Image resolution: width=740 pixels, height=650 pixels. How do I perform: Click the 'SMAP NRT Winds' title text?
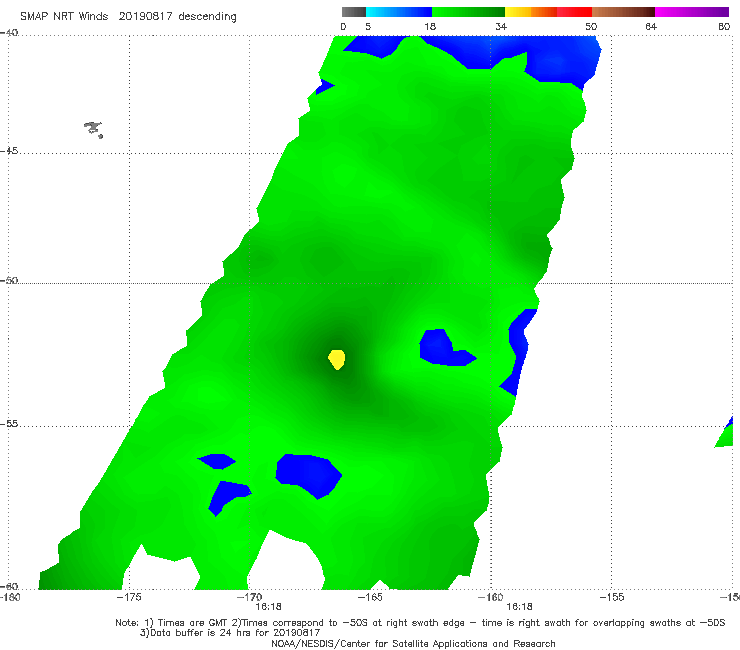coord(64,16)
